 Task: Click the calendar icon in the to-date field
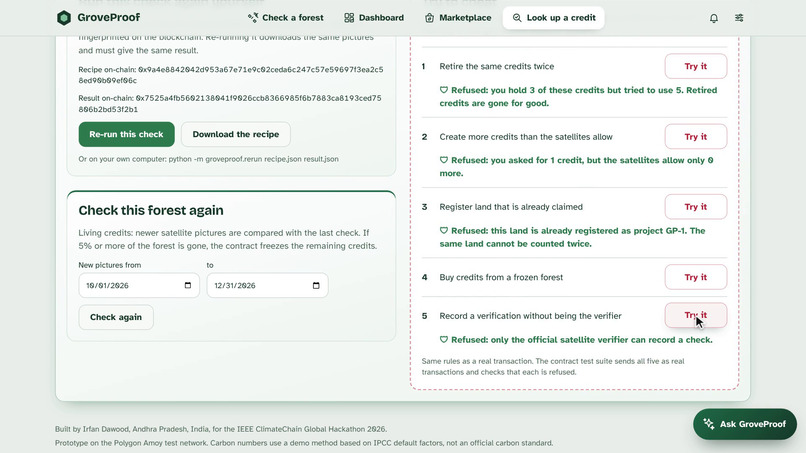click(316, 285)
